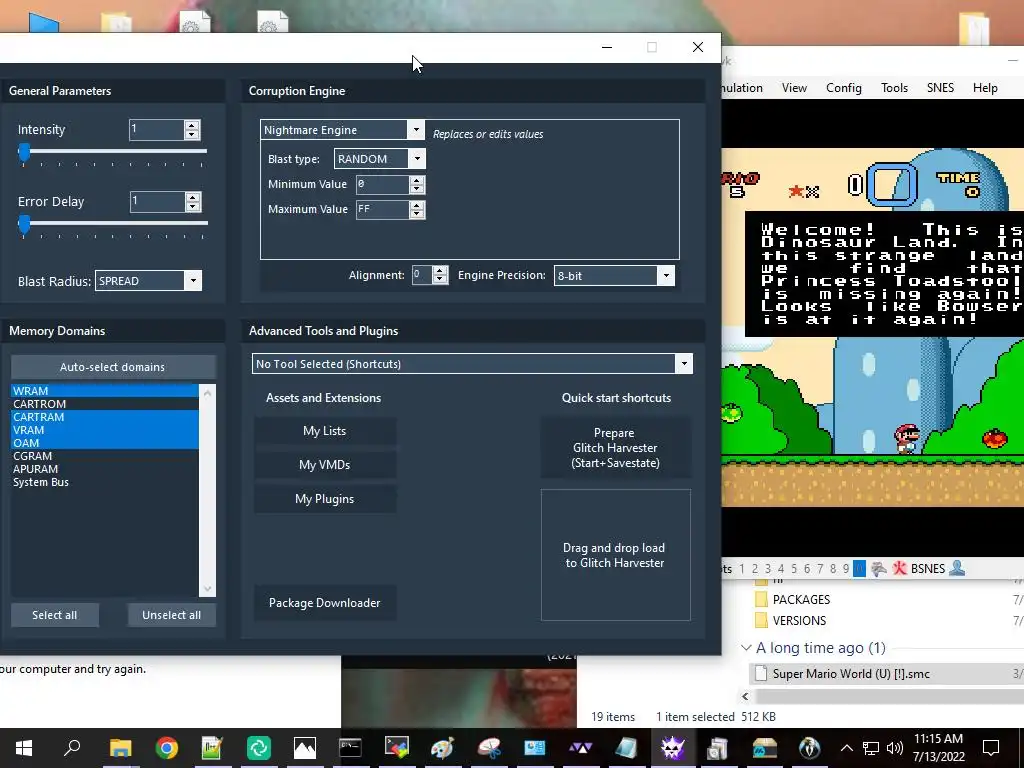The image size is (1024, 768).
Task: Click the blue user icon after BSNES label
Action: tap(957, 568)
